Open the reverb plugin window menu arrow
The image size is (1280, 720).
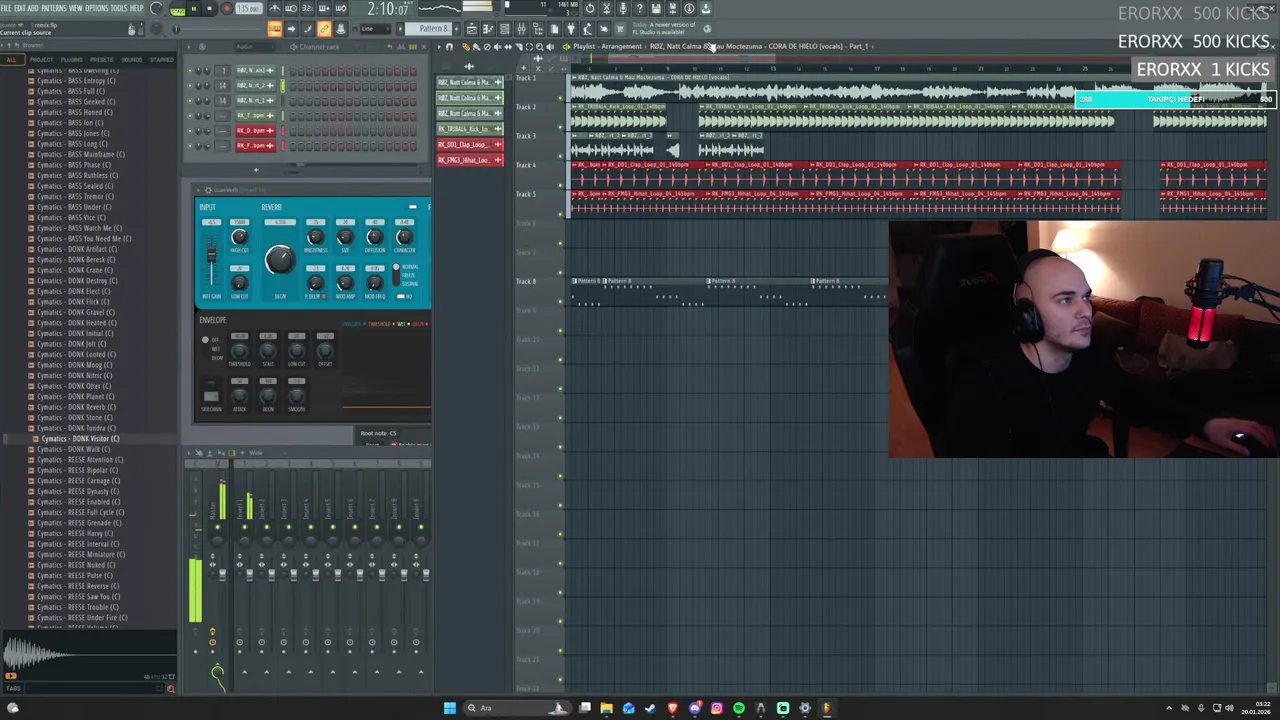(x=198, y=190)
